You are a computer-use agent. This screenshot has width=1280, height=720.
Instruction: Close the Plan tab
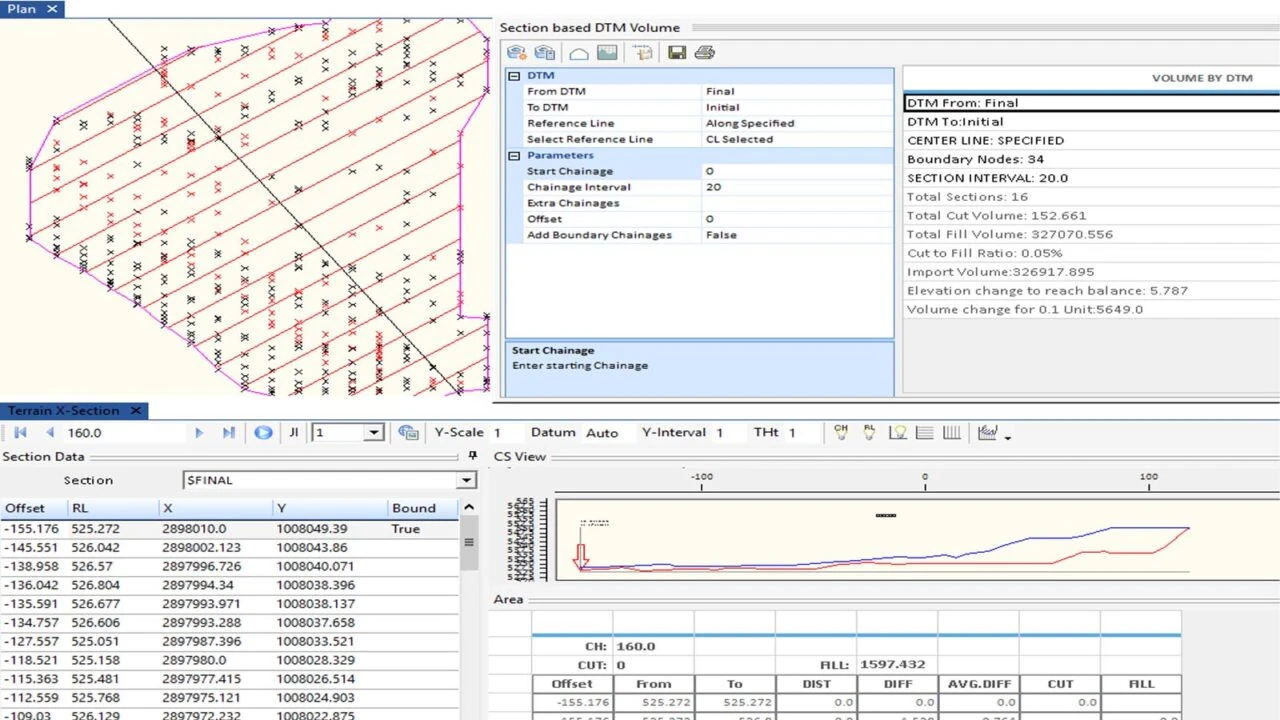point(52,9)
